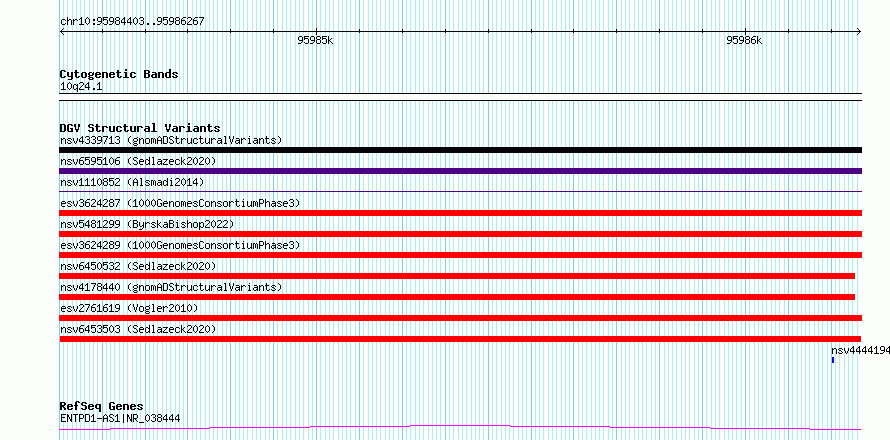The image size is (890, 440).
Task: Click the nsv6595106 purple variant bar
Action: tap(460, 171)
